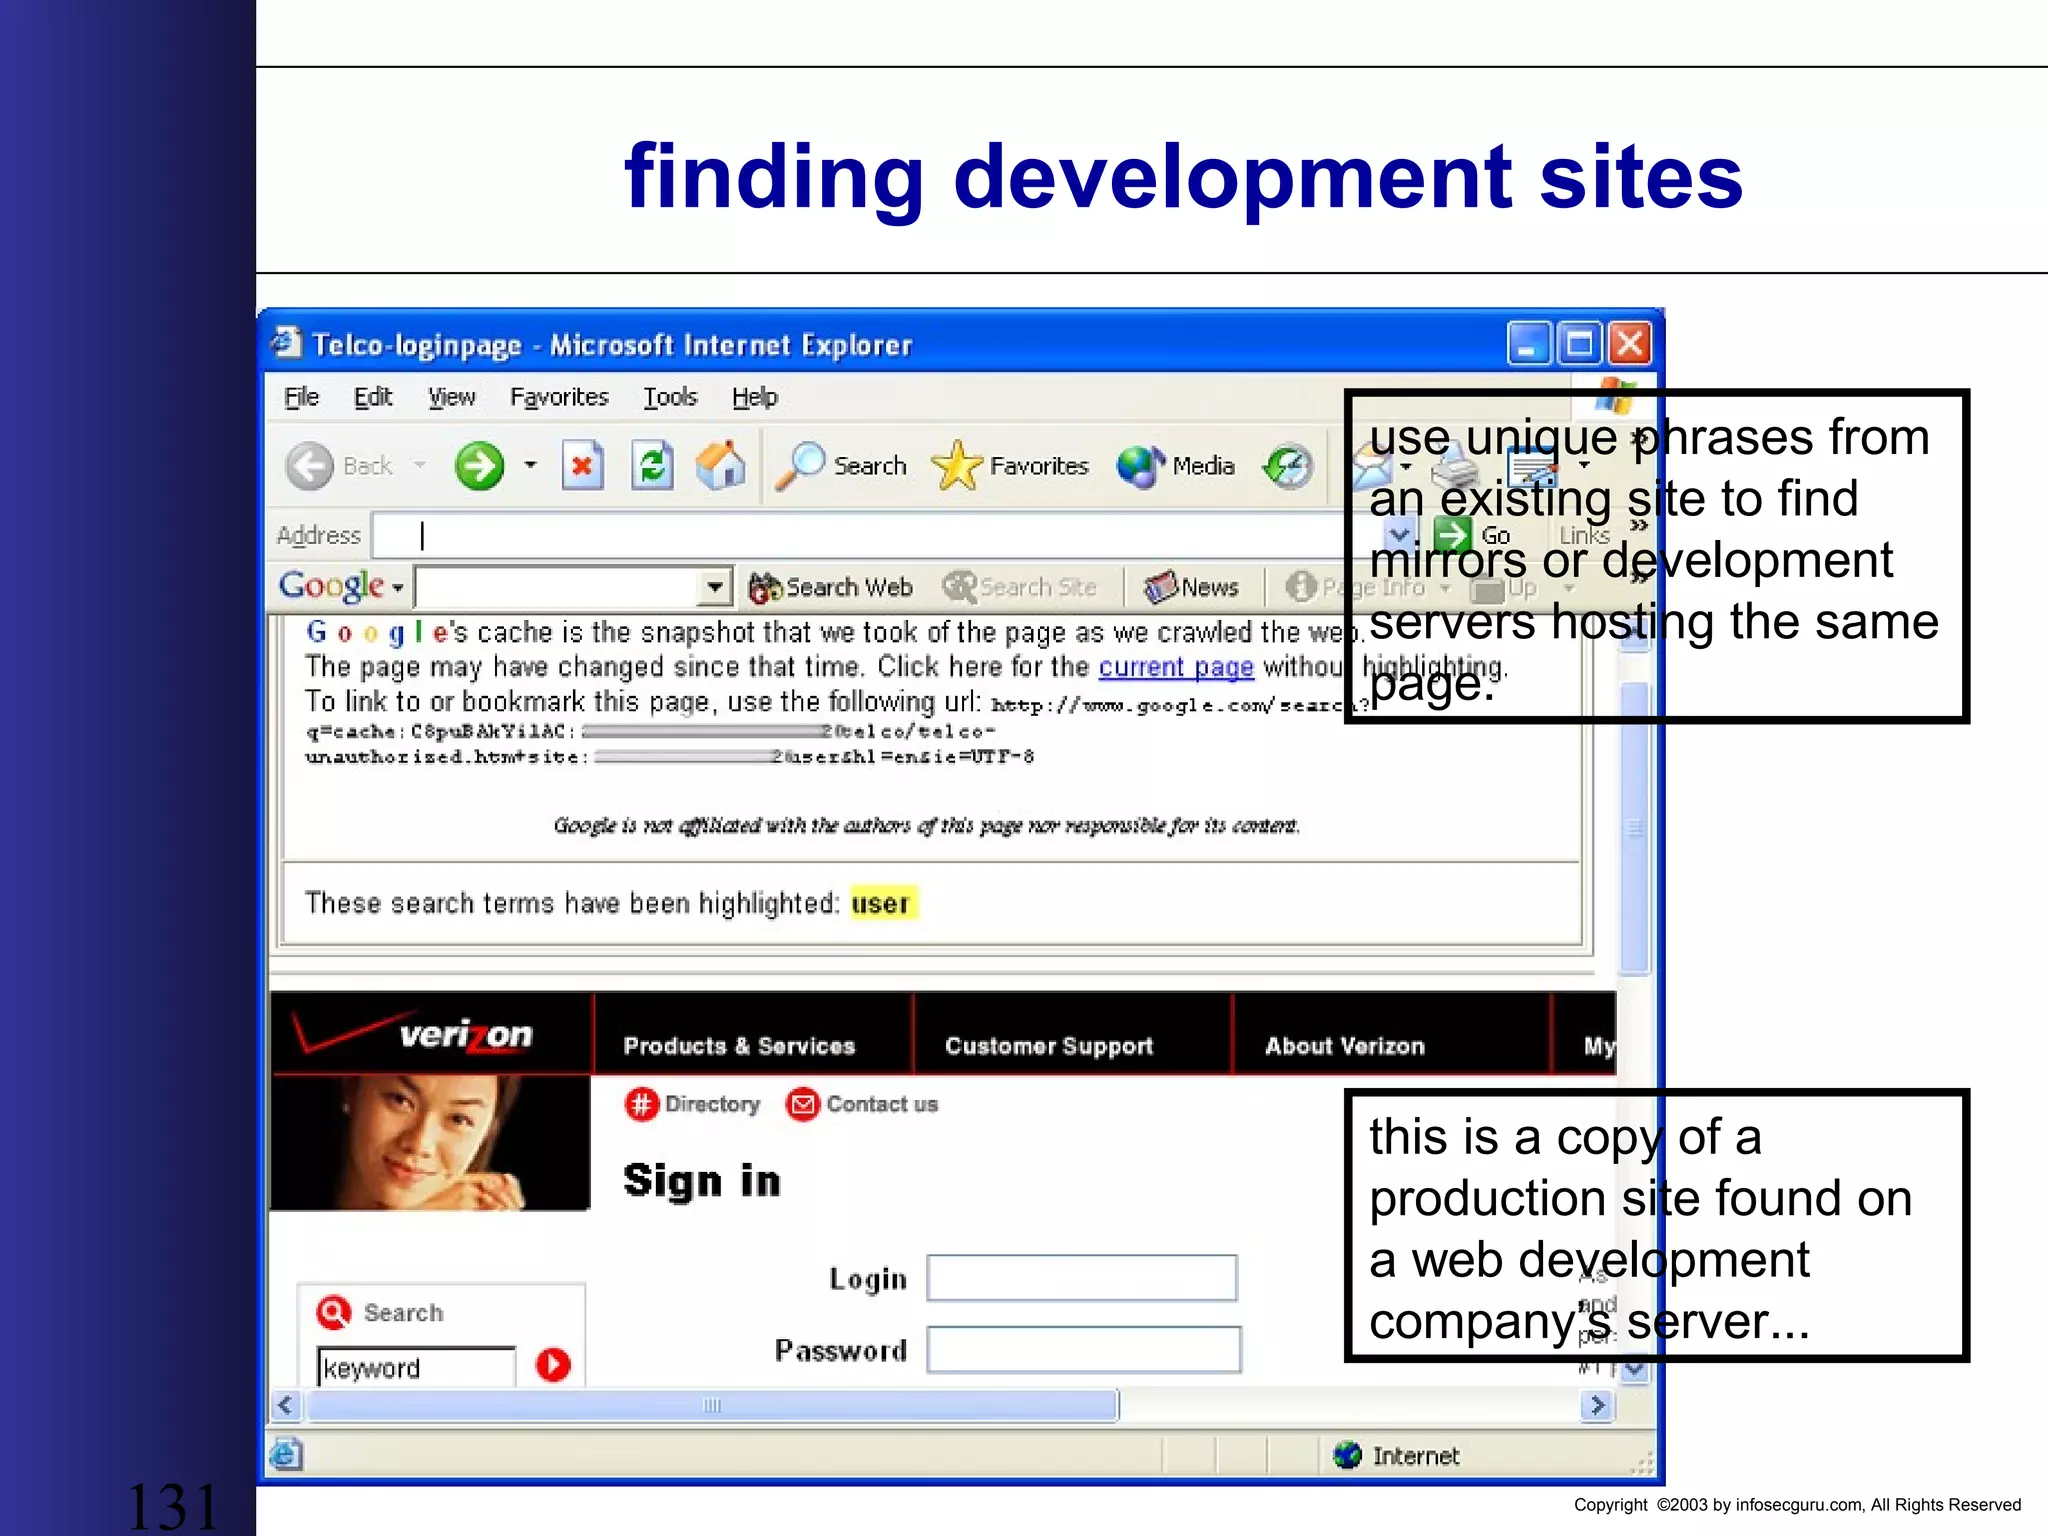Open the Favorites menu
The image size is (2048, 1536).
pyautogui.click(x=559, y=397)
